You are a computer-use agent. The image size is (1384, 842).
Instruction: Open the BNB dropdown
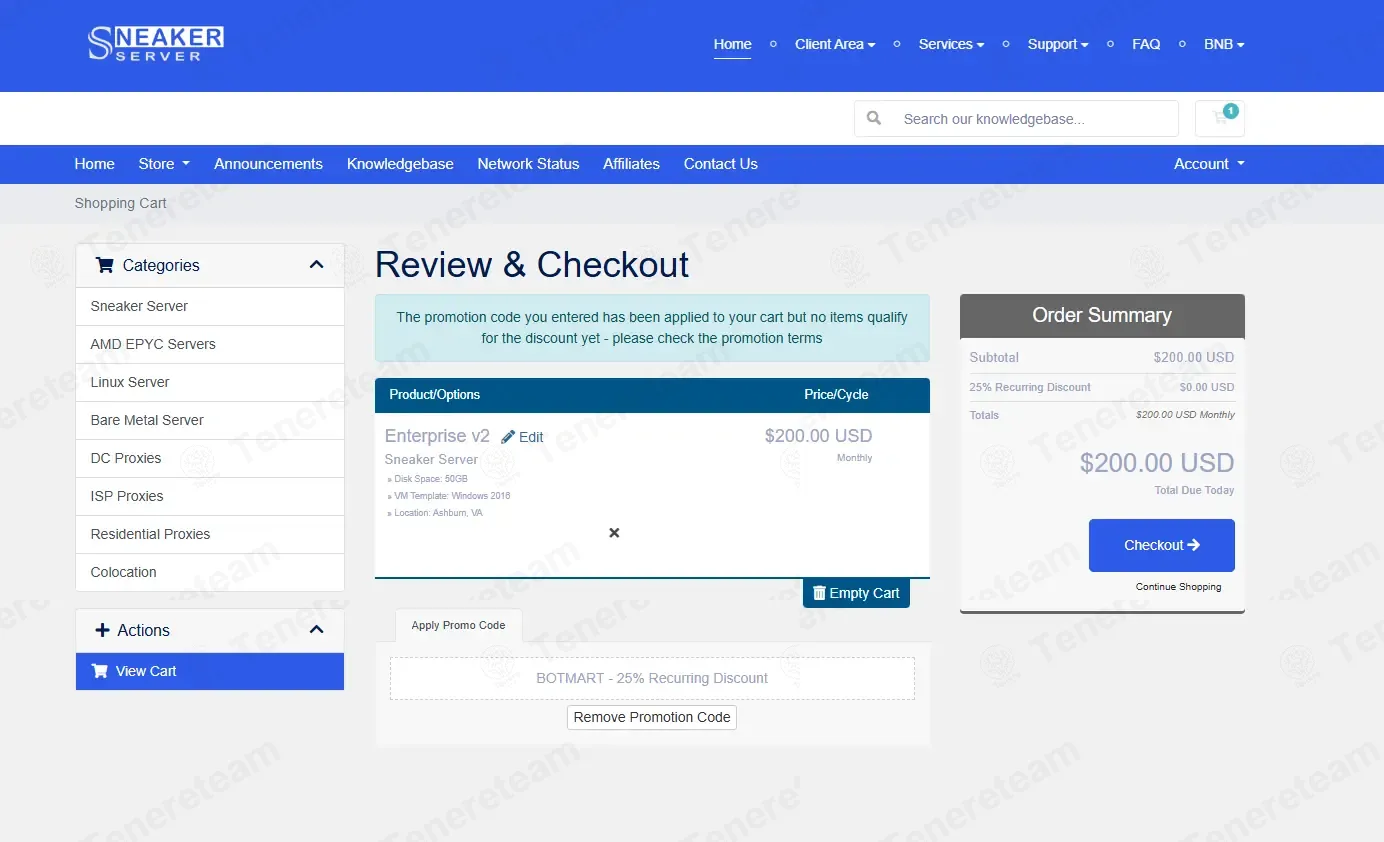coord(1224,44)
